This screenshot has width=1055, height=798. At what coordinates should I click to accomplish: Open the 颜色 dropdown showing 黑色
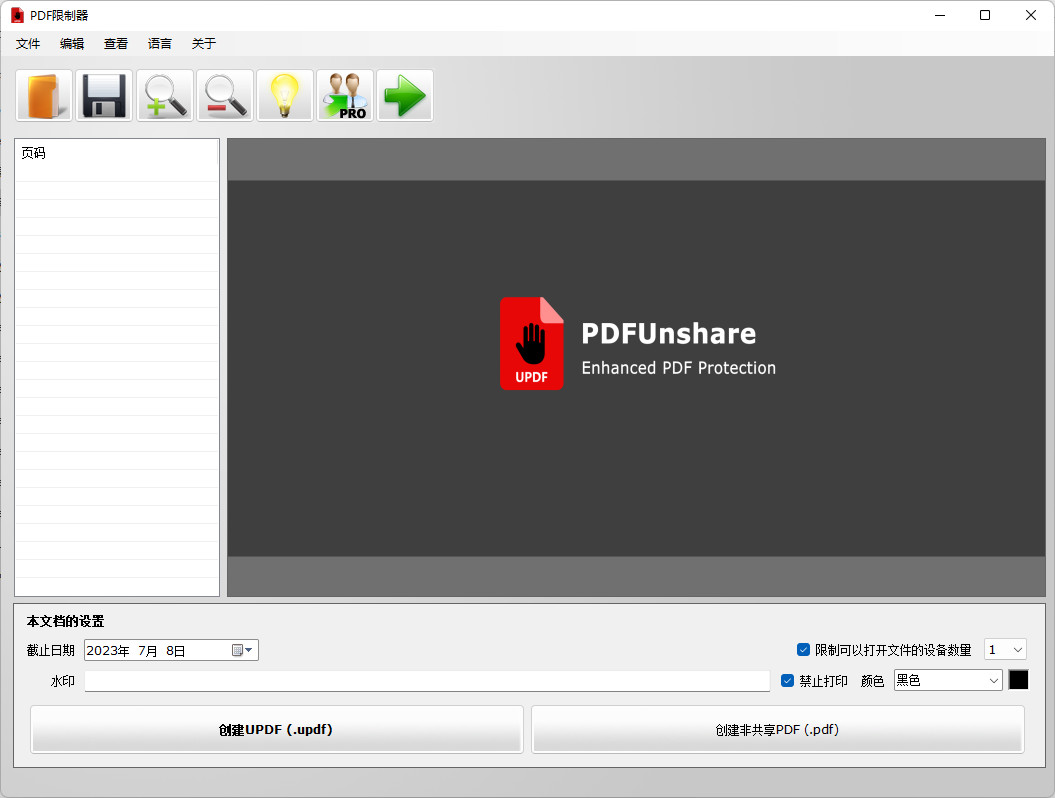tap(948, 680)
